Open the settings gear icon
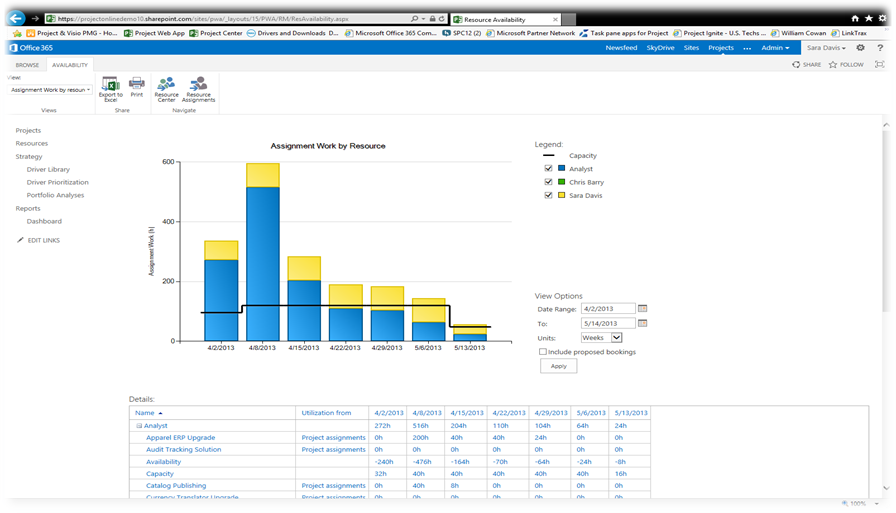896x513 pixels. [x=860, y=48]
